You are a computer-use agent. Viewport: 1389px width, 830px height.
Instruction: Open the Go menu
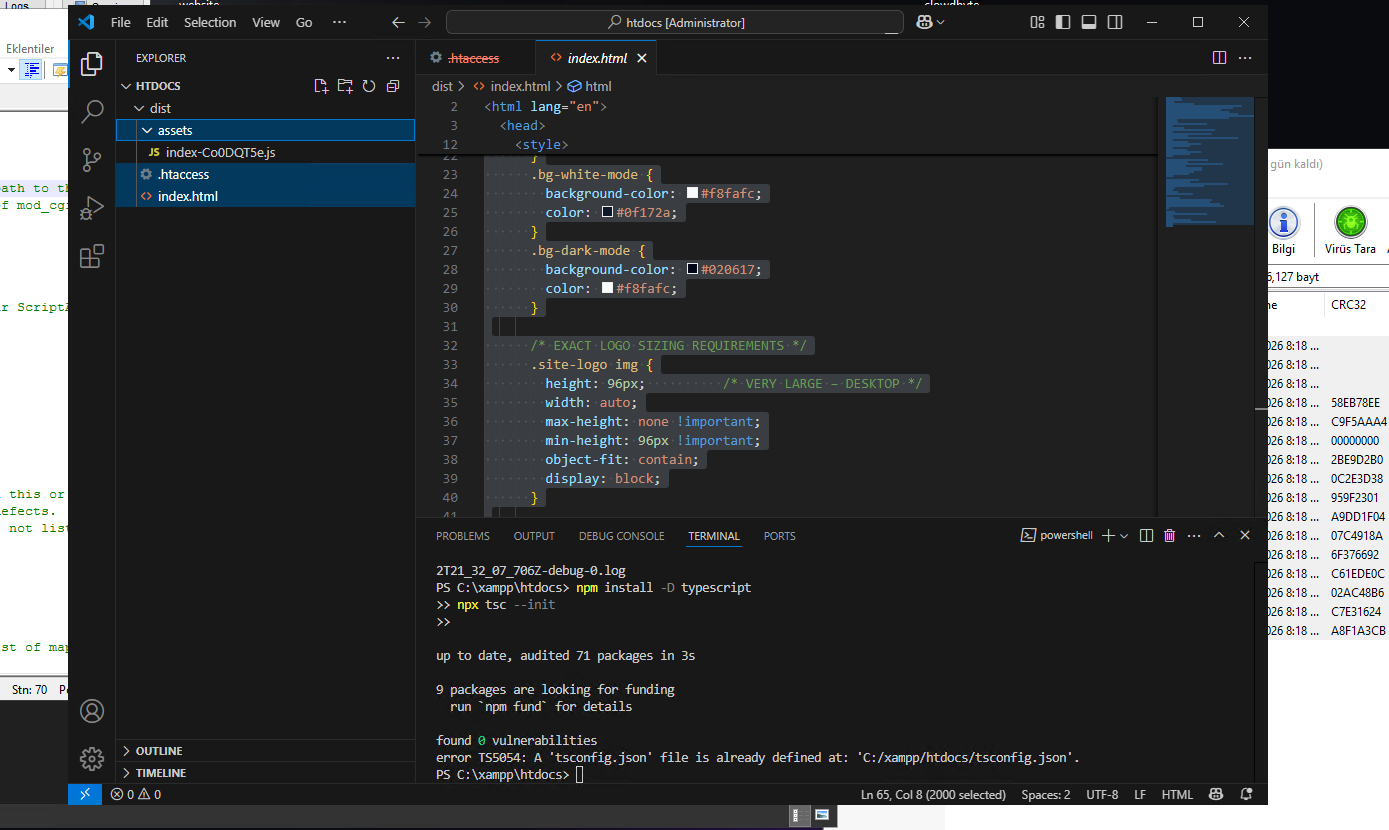(304, 22)
